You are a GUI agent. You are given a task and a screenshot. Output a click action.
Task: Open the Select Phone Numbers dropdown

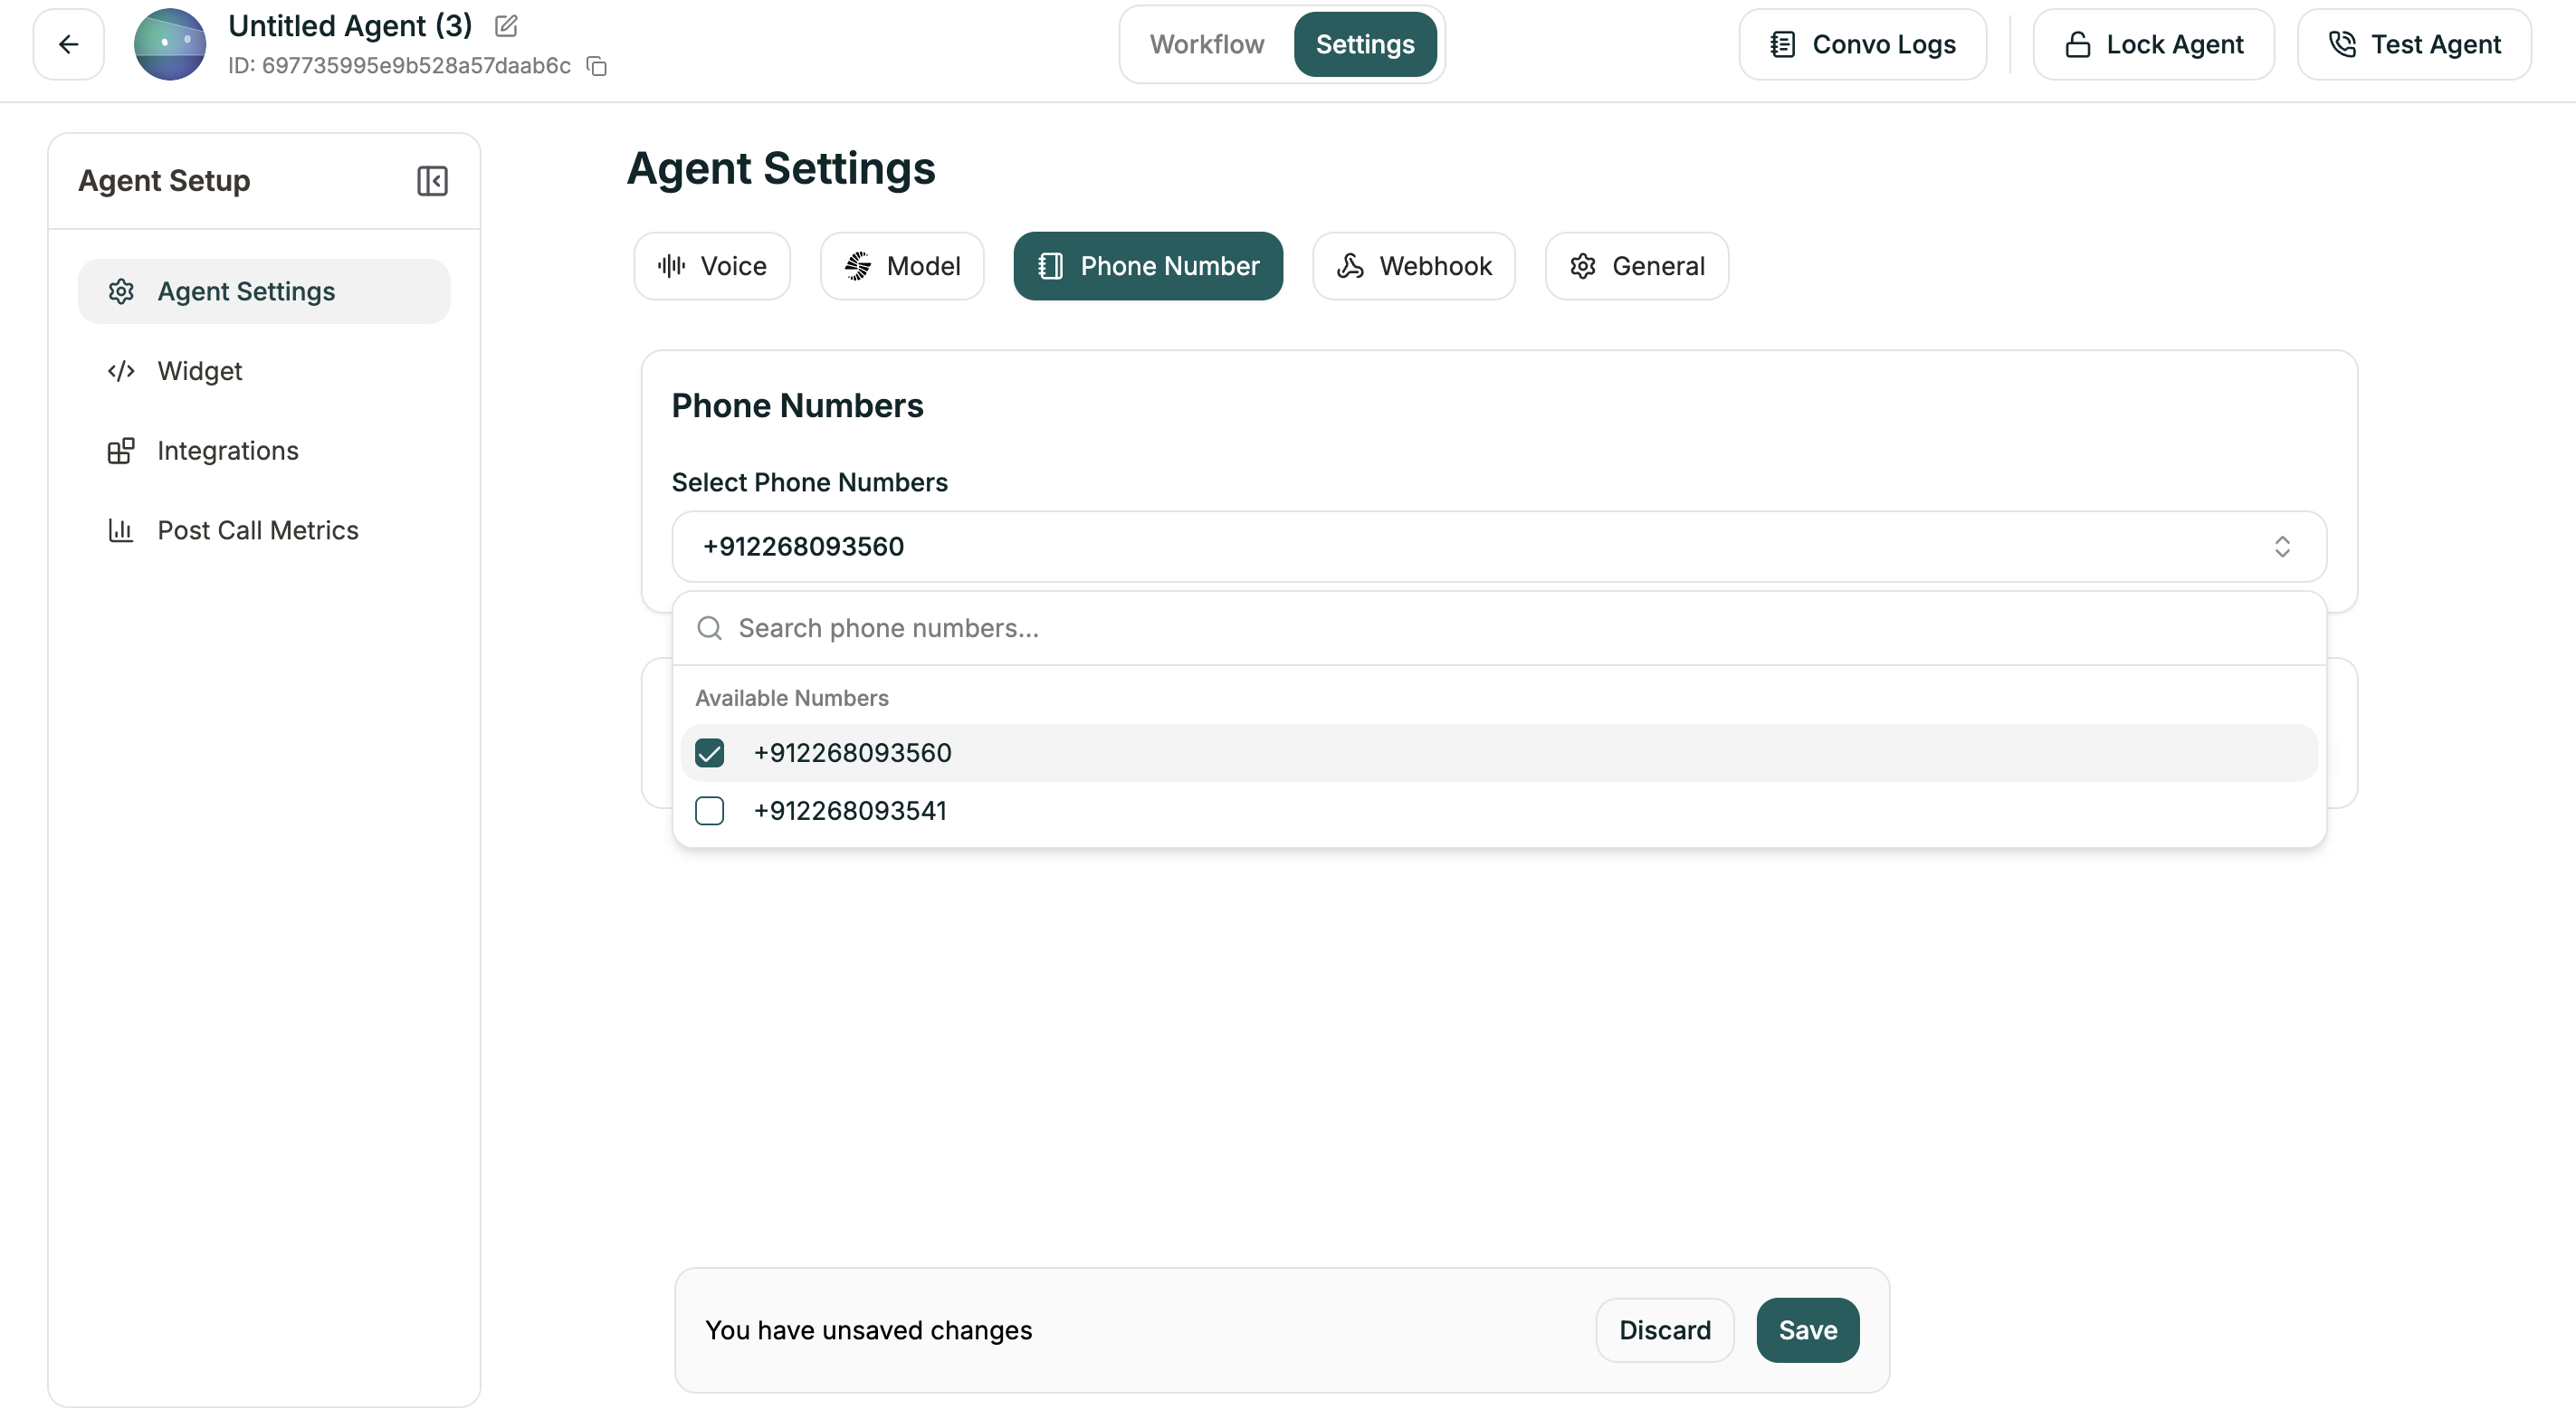point(1400,547)
